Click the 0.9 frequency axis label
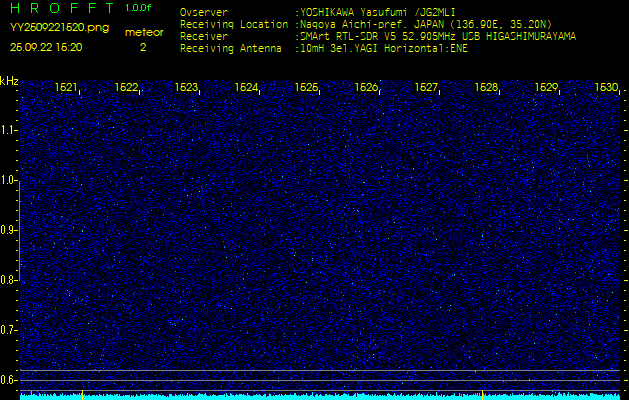This screenshot has height=400, width=629. click(x=9, y=230)
